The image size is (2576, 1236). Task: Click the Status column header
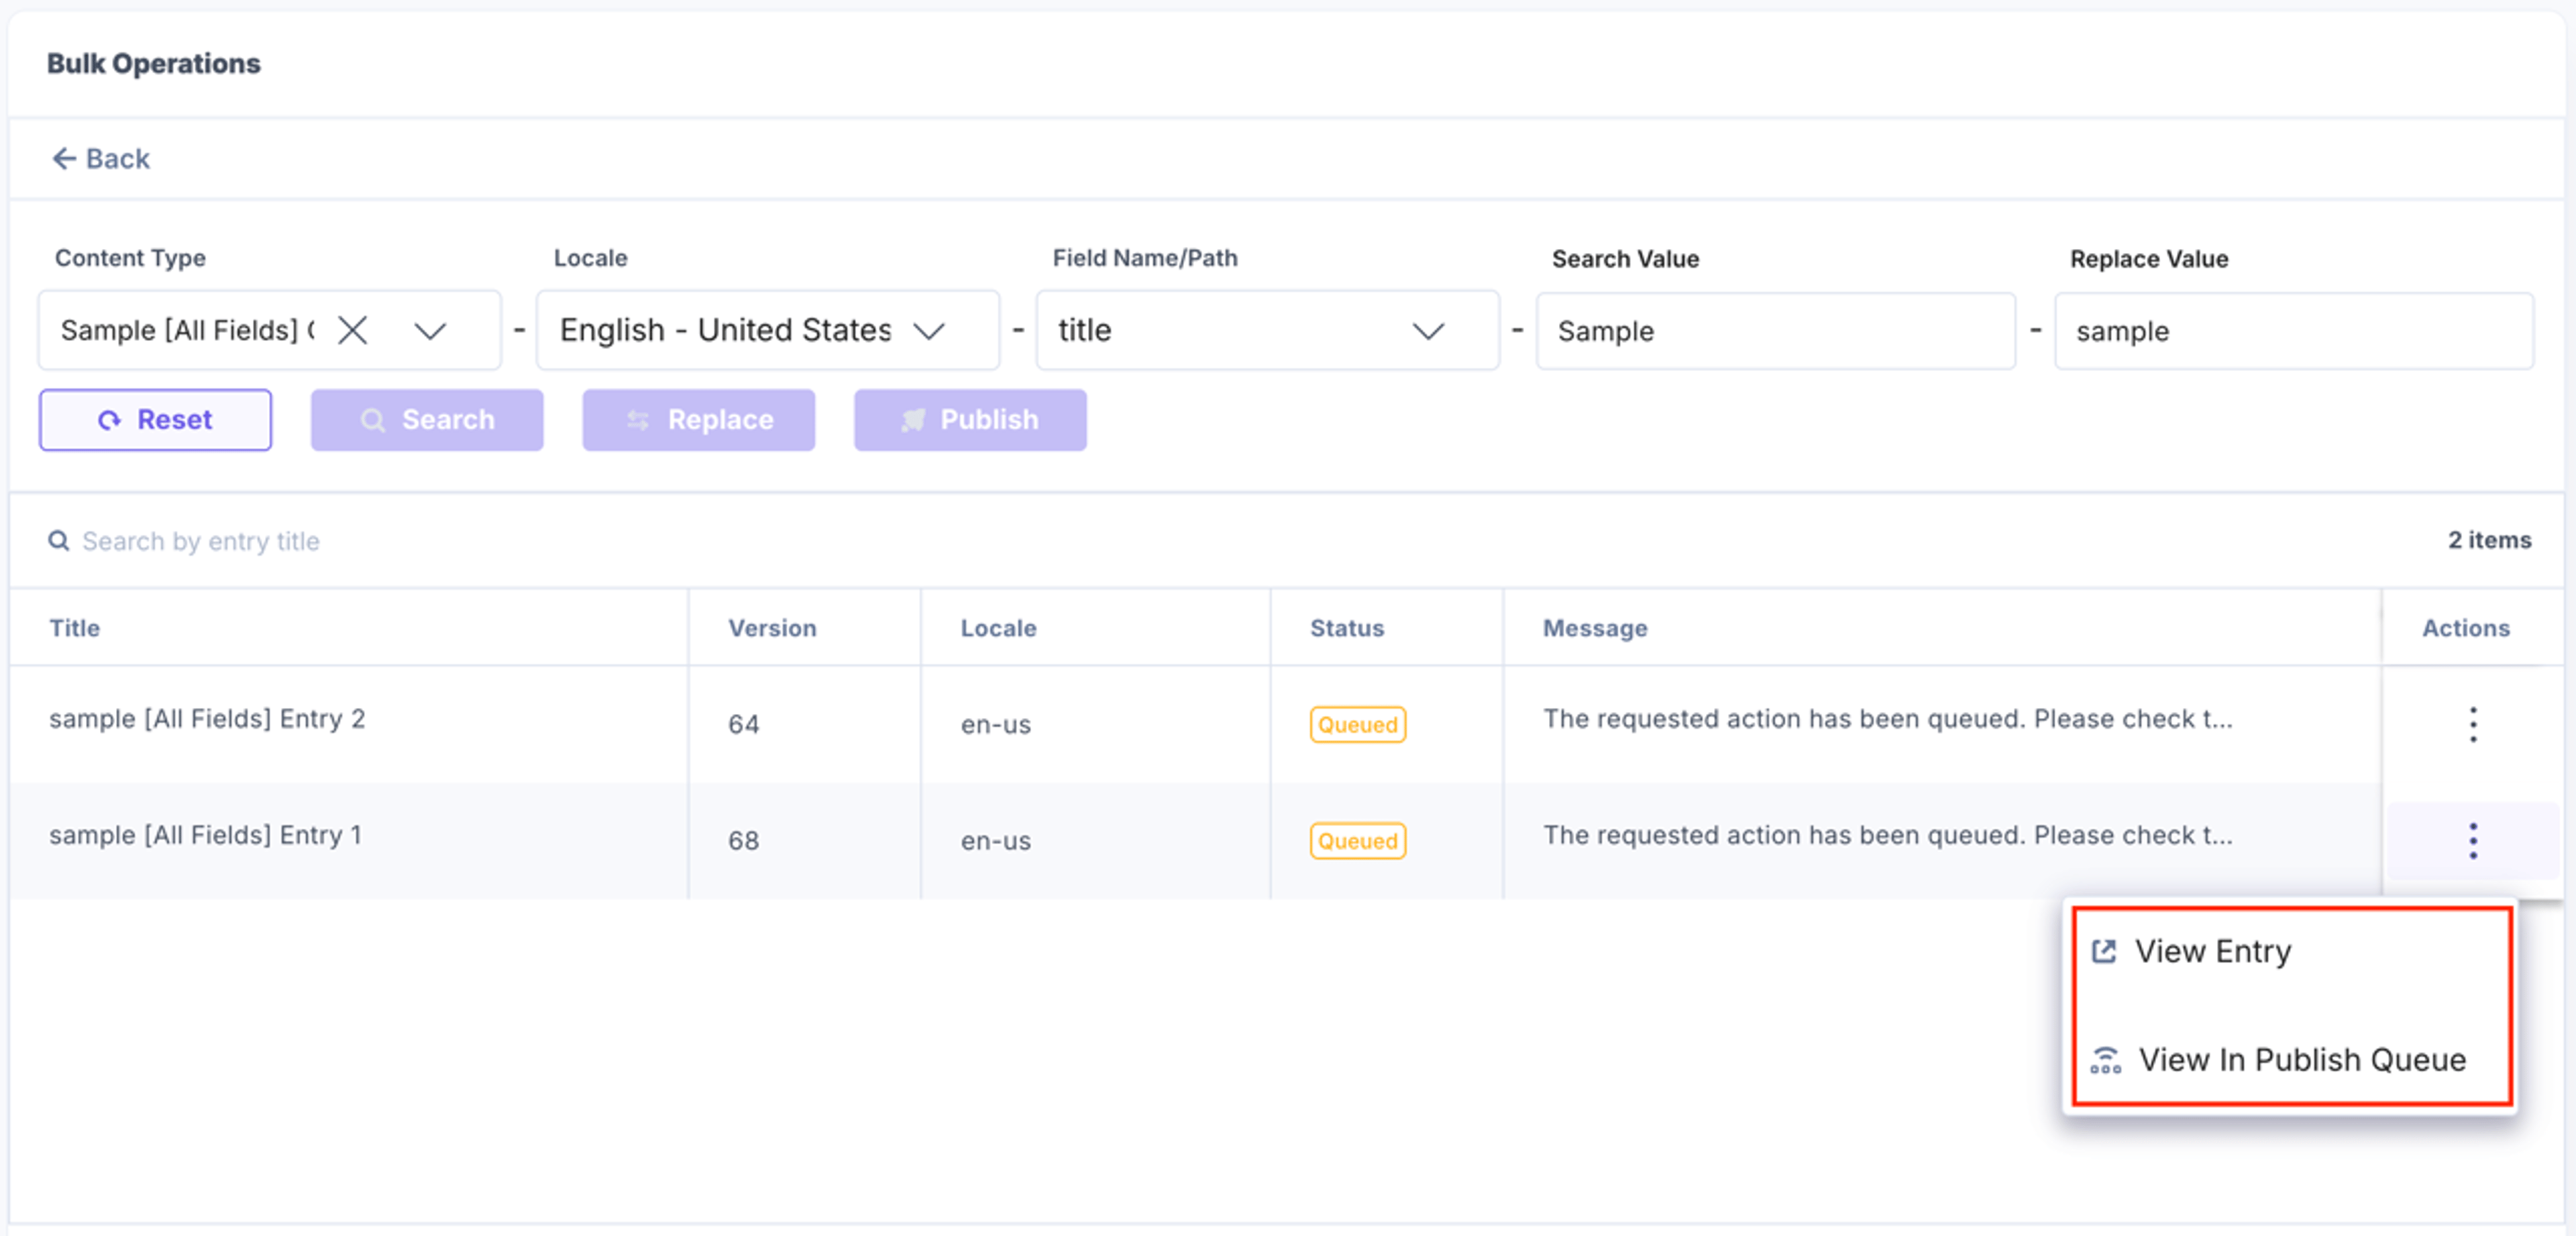(1347, 628)
